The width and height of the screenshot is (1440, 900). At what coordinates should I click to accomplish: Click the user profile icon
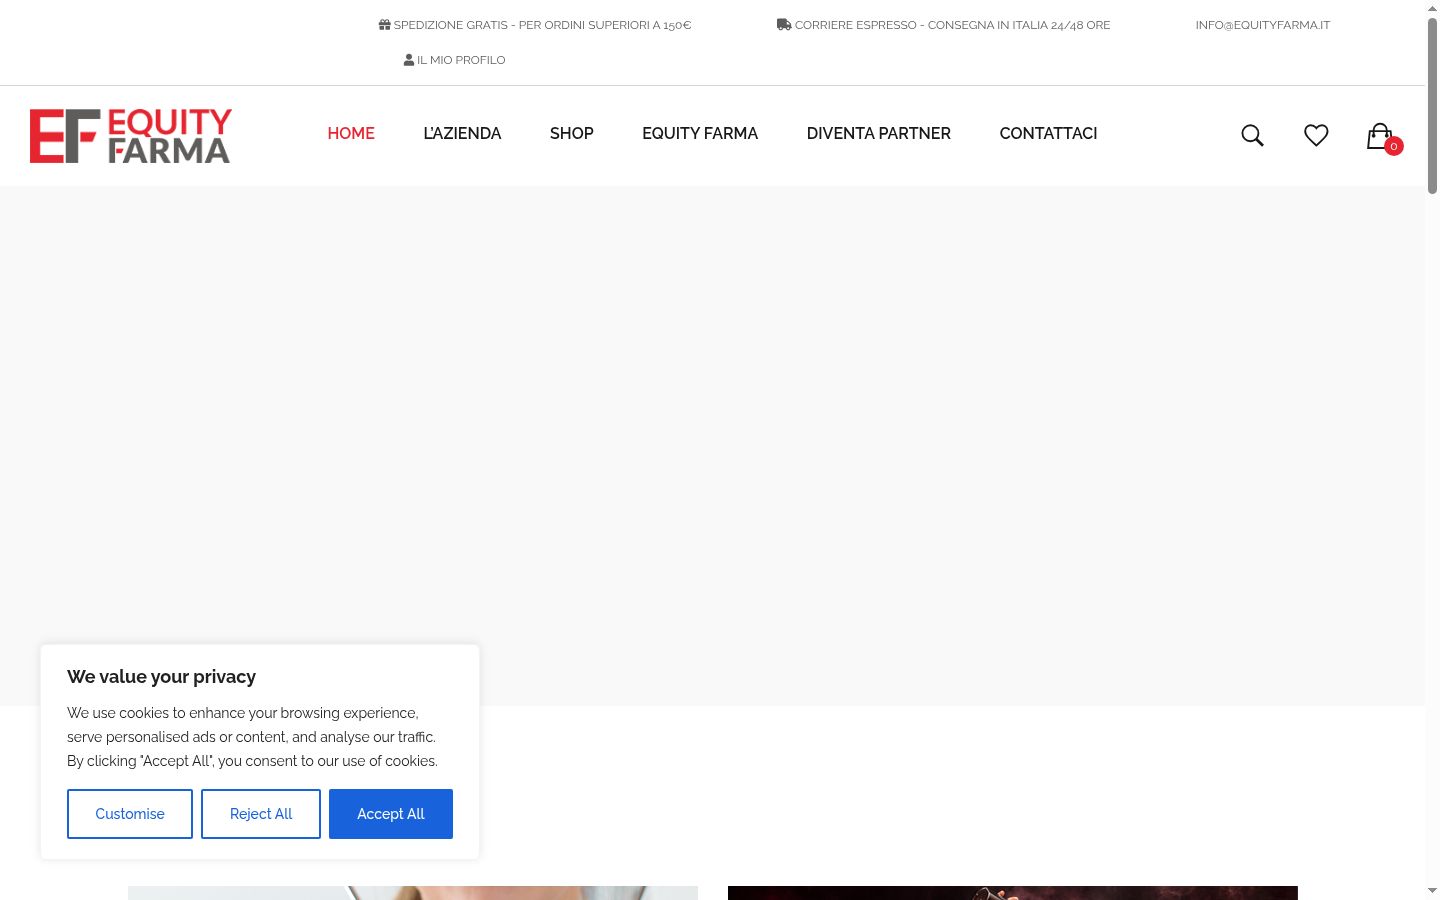coord(409,60)
